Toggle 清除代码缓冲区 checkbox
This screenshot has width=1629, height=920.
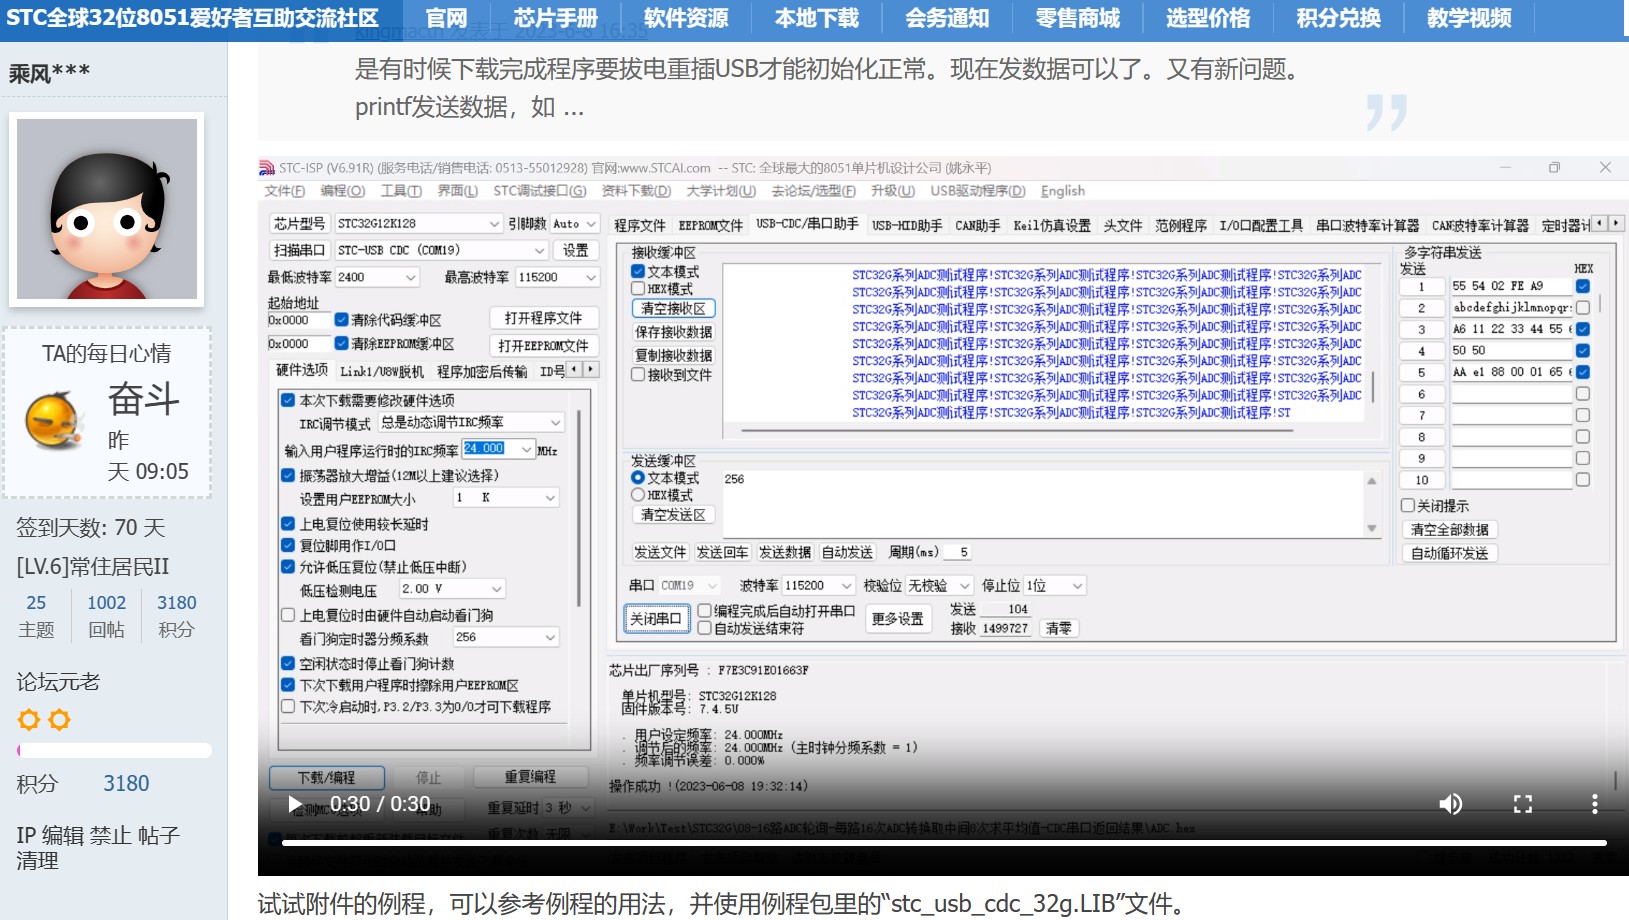coord(342,320)
